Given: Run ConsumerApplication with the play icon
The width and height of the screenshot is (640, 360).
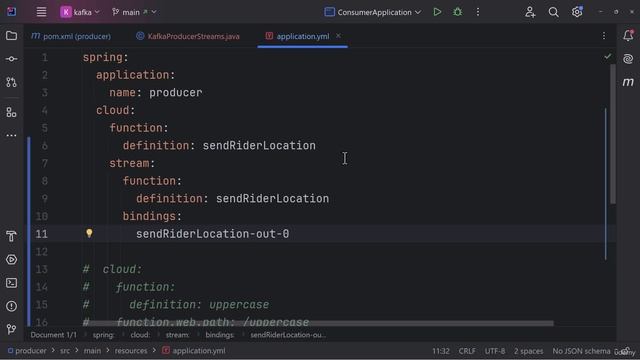Looking at the screenshot, I should 437,12.
